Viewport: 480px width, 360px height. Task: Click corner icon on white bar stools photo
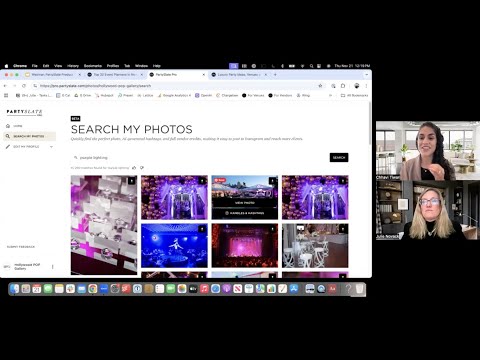(x=343, y=229)
